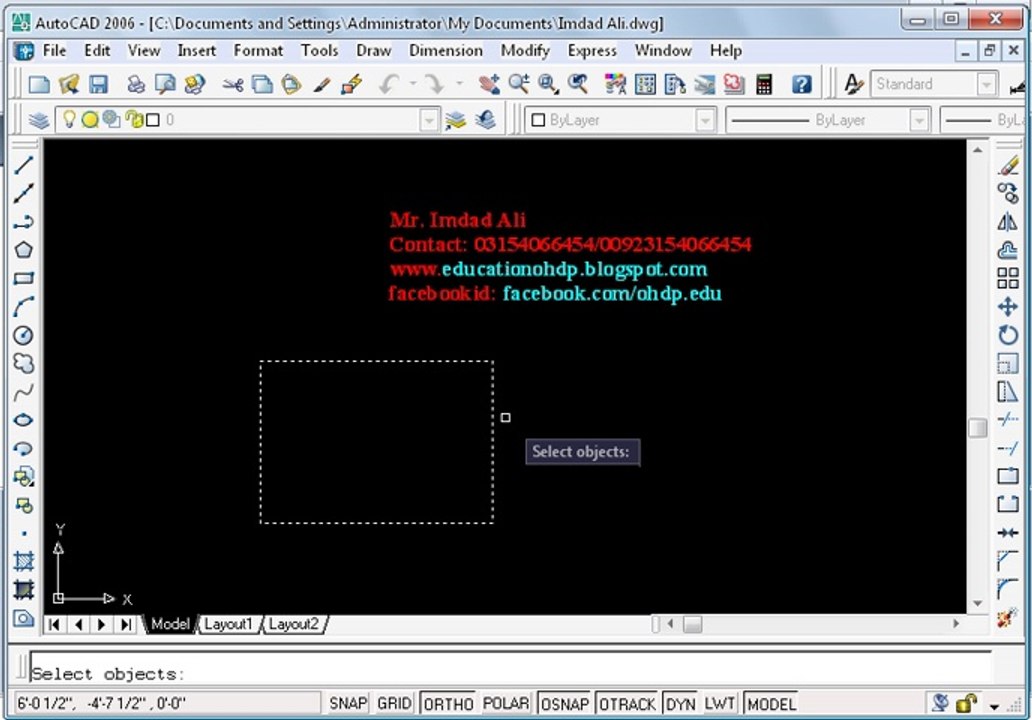
Task: Open the undo history dropdown arrow
Action: [x=413, y=84]
